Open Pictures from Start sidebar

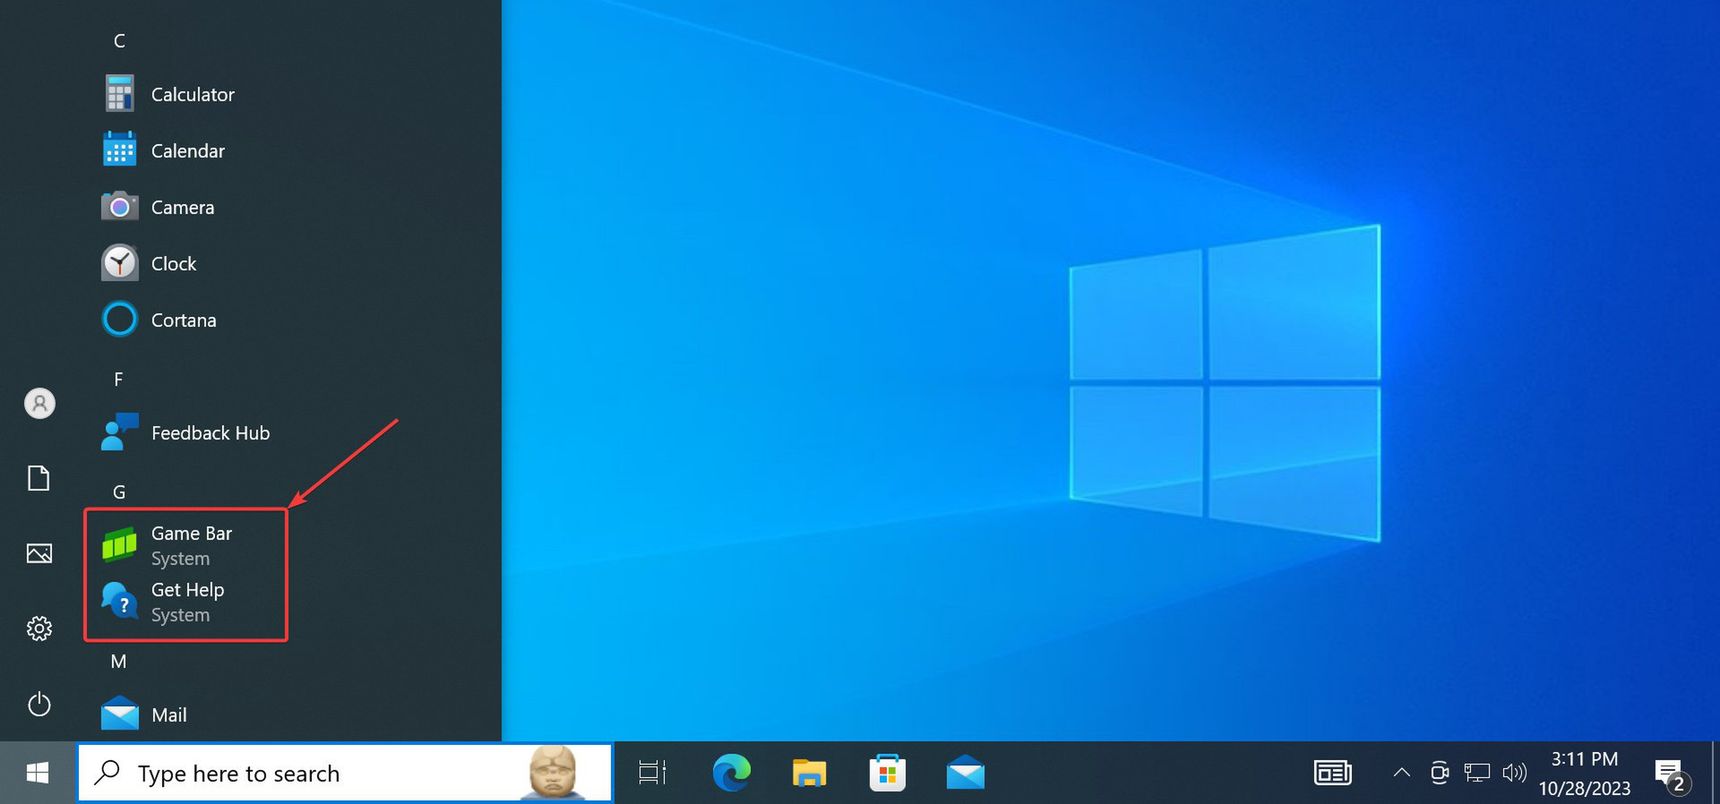click(x=39, y=553)
